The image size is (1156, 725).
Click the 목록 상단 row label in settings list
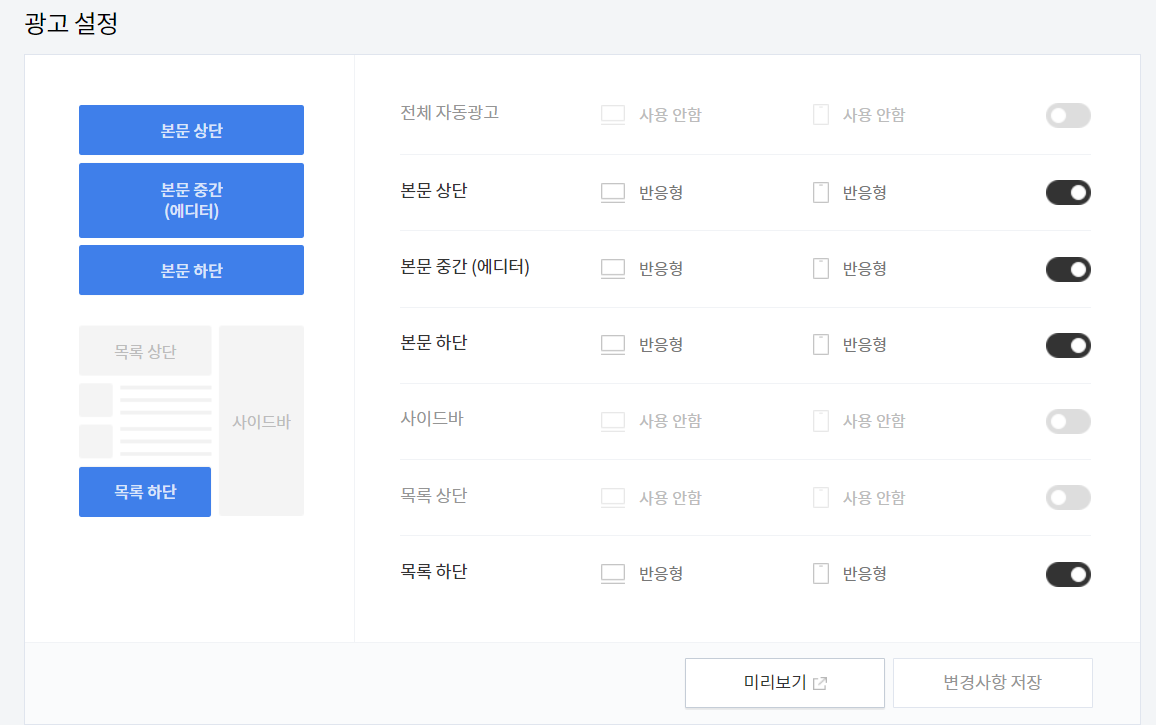[434, 496]
